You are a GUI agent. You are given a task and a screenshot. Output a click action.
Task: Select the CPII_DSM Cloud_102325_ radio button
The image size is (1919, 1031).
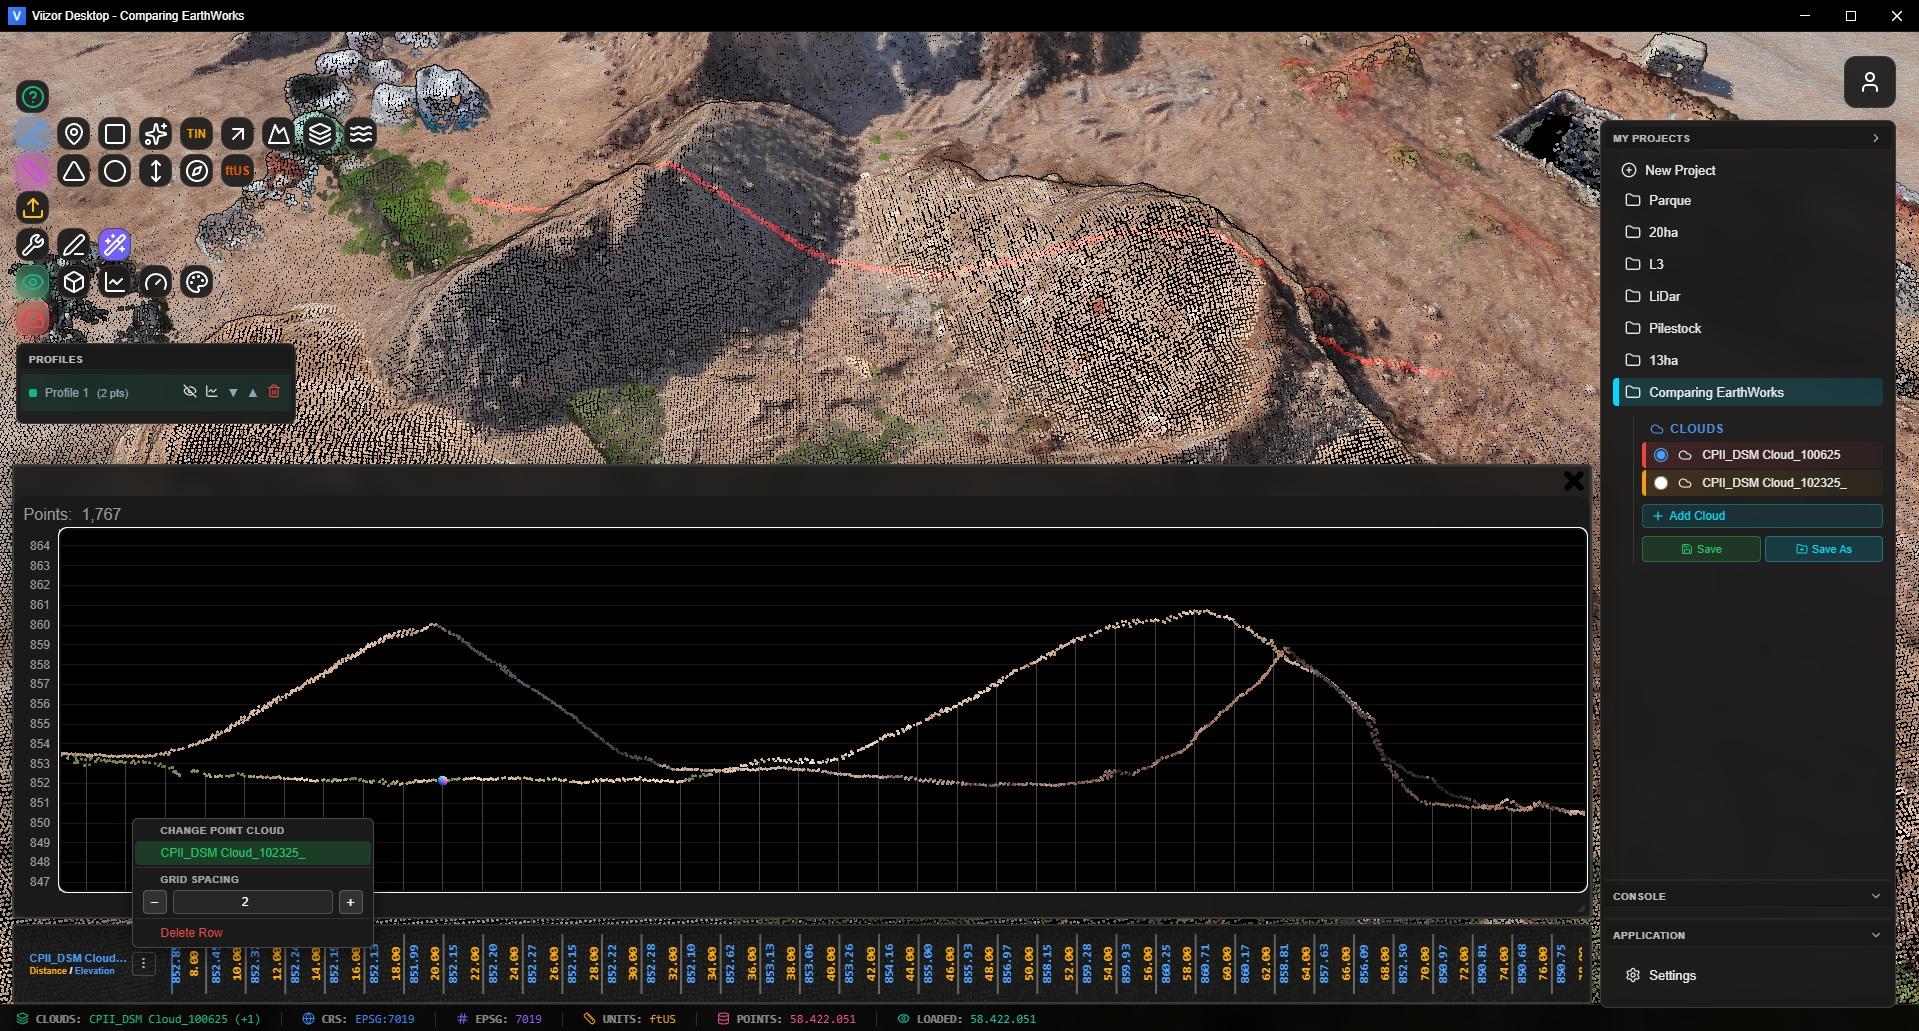tap(1661, 483)
